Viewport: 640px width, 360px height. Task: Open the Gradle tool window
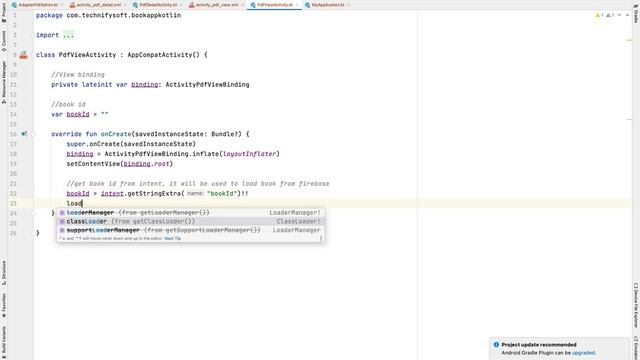pyautogui.click(x=636, y=12)
